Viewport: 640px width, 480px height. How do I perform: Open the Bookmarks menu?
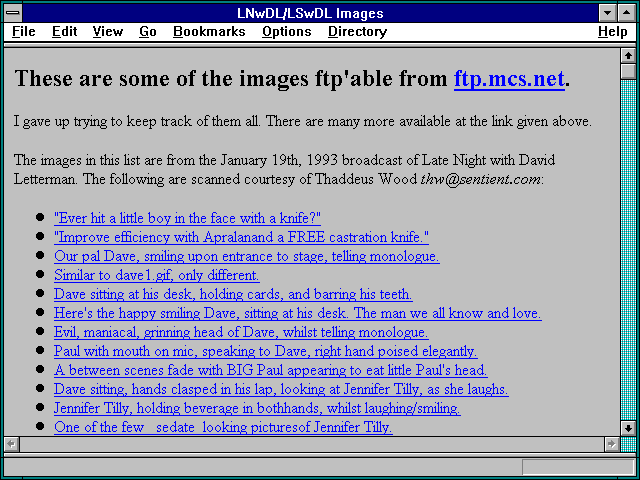click(x=209, y=31)
